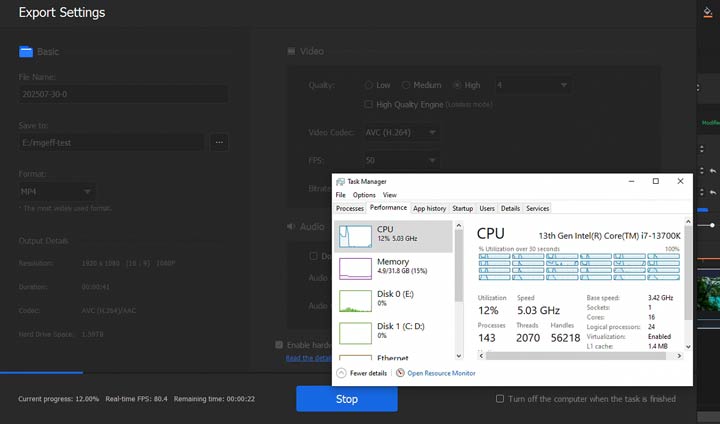Image resolution: width=720 pixels, height=424 pixels.
Task: Toggle Enable hardware acceleration checkbox
Action: pyautogui.click(x=279, y=345)
